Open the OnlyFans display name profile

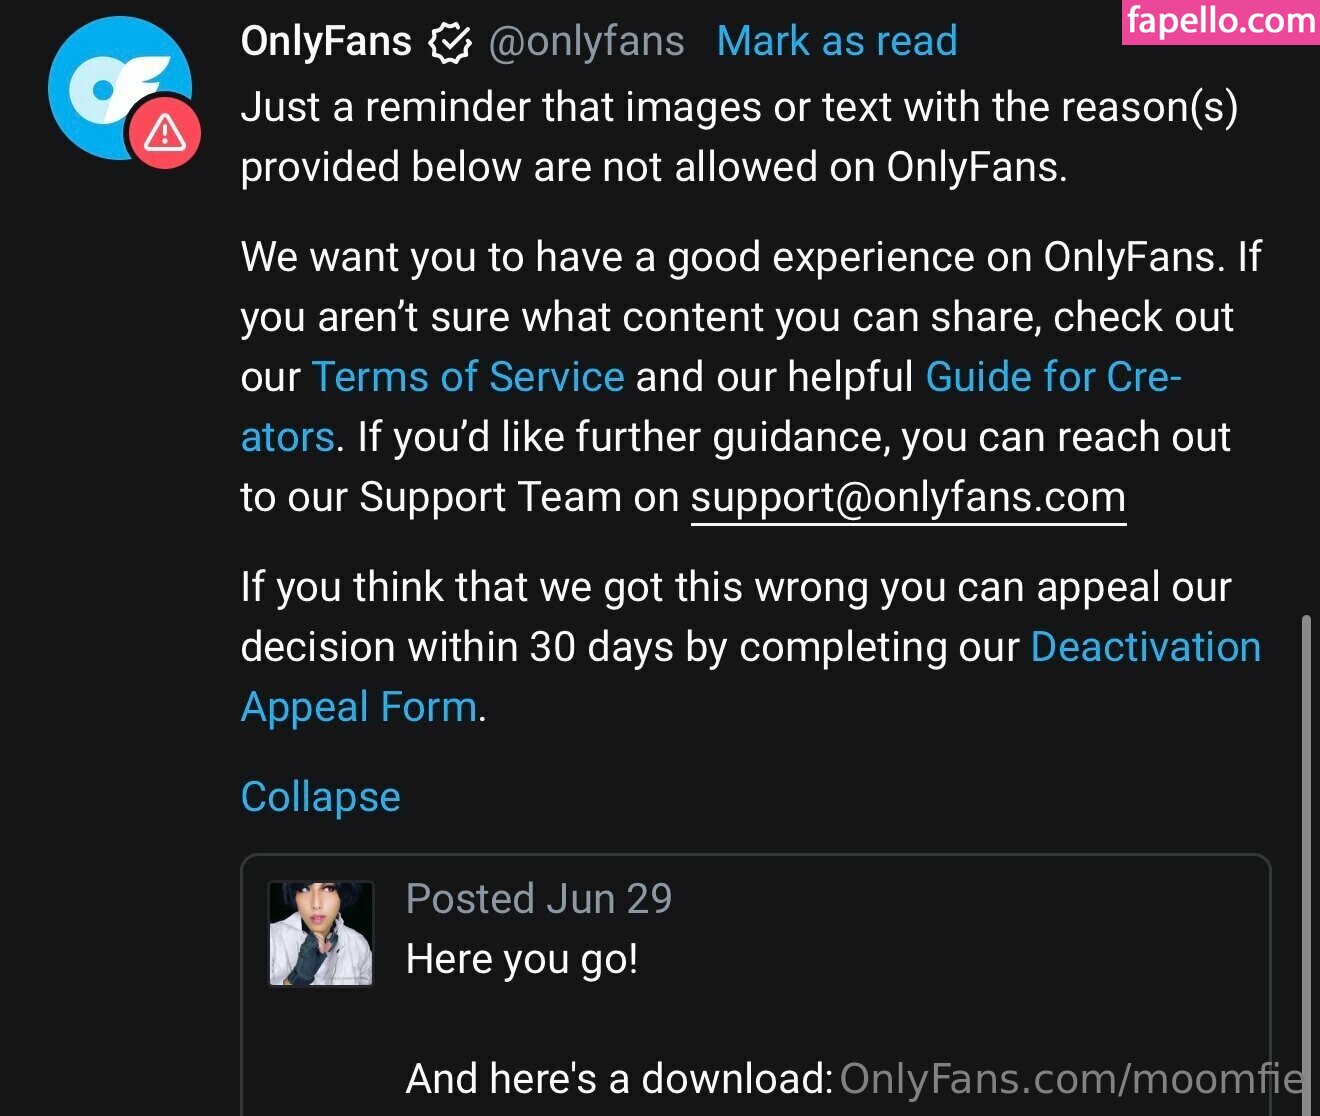(326, 42)
